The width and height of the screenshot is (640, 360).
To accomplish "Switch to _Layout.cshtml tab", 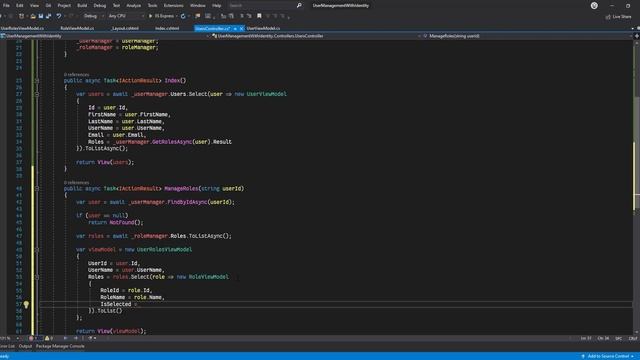I will [125, 28].
